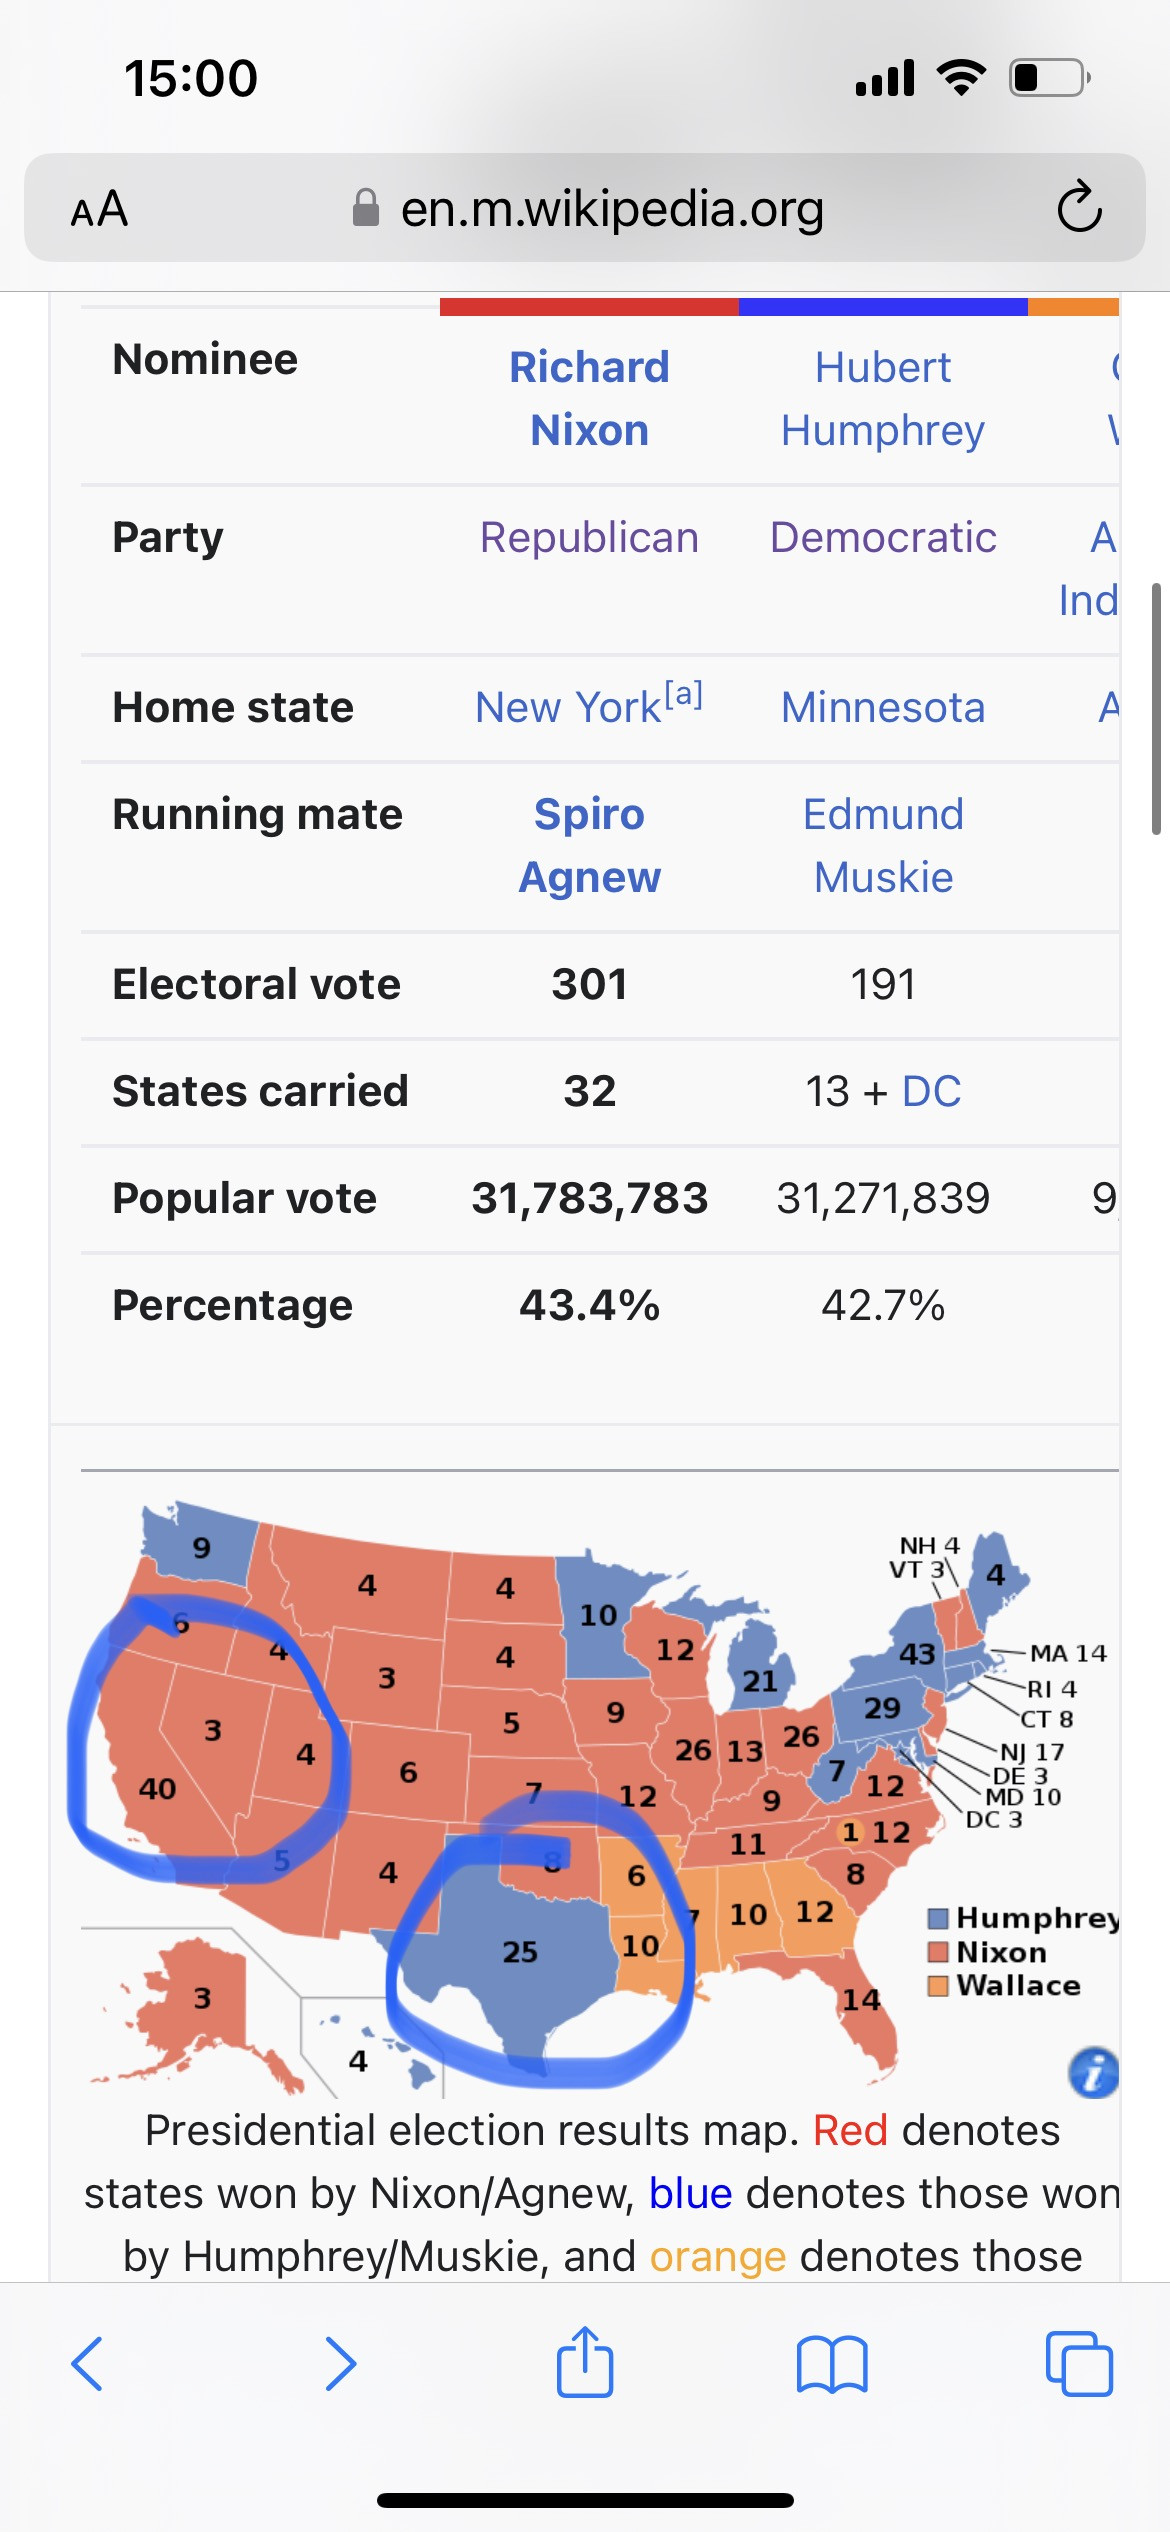Click the Humphrey blue legend swatch
Screen dimensions: 1170x2532
pos(938,1918)
